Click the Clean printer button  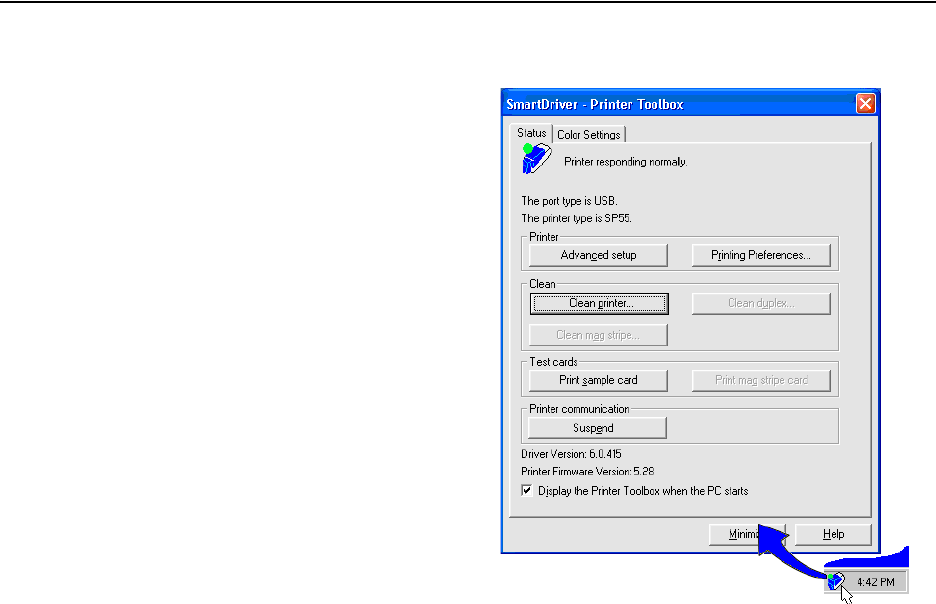(599, 303)
